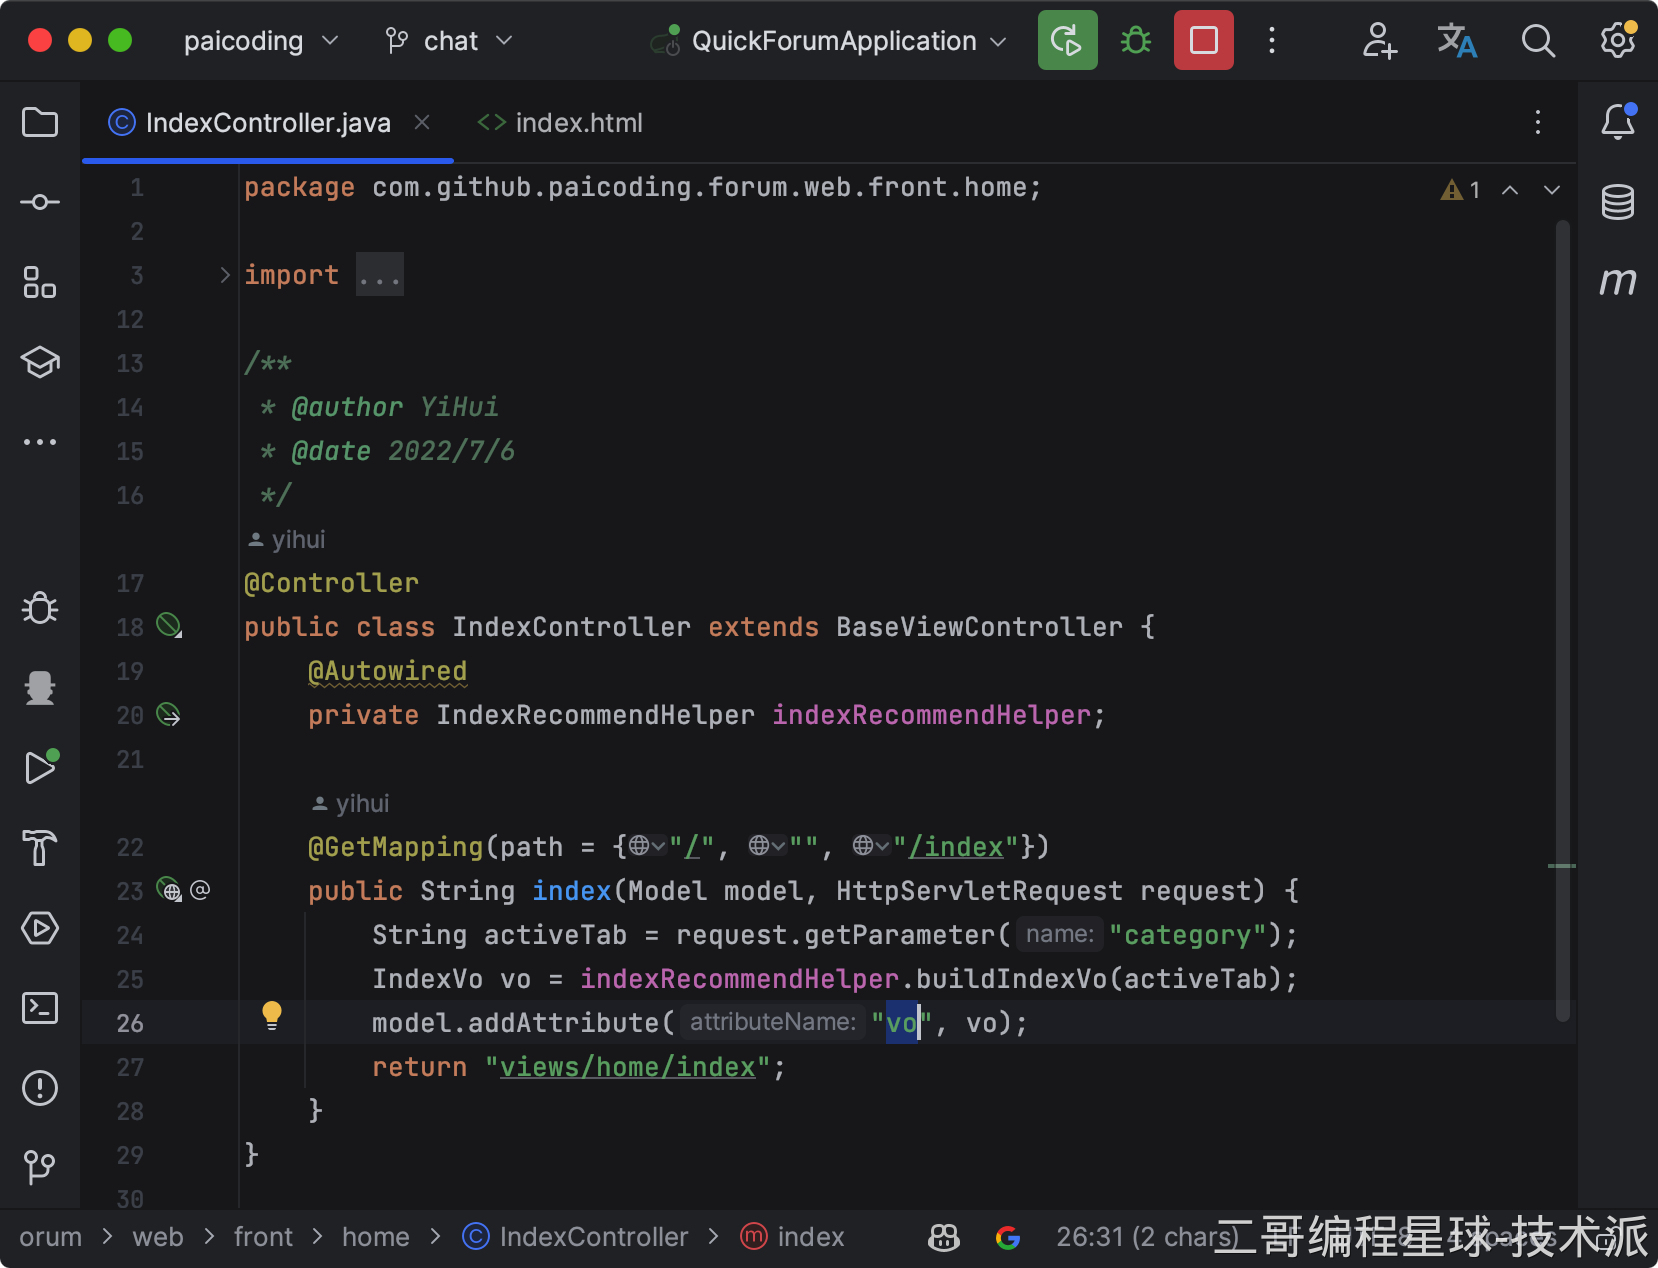Go to previous highlighted error arrow
1658x1268 pixels.
point(1510,190)
